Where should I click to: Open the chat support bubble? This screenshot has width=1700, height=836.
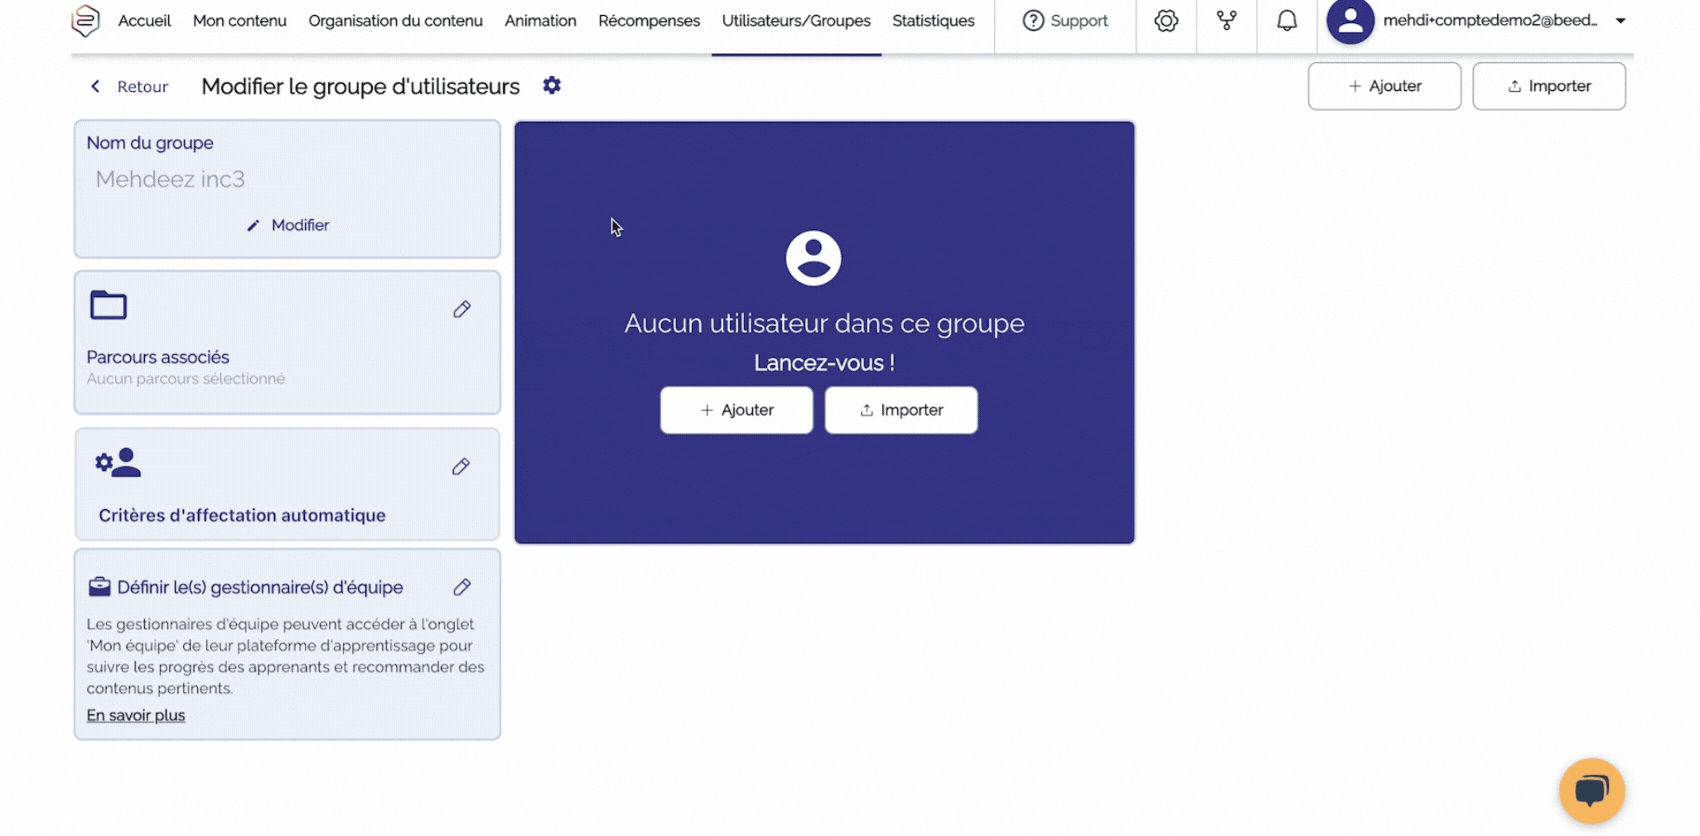click(x=1591, y=791)
